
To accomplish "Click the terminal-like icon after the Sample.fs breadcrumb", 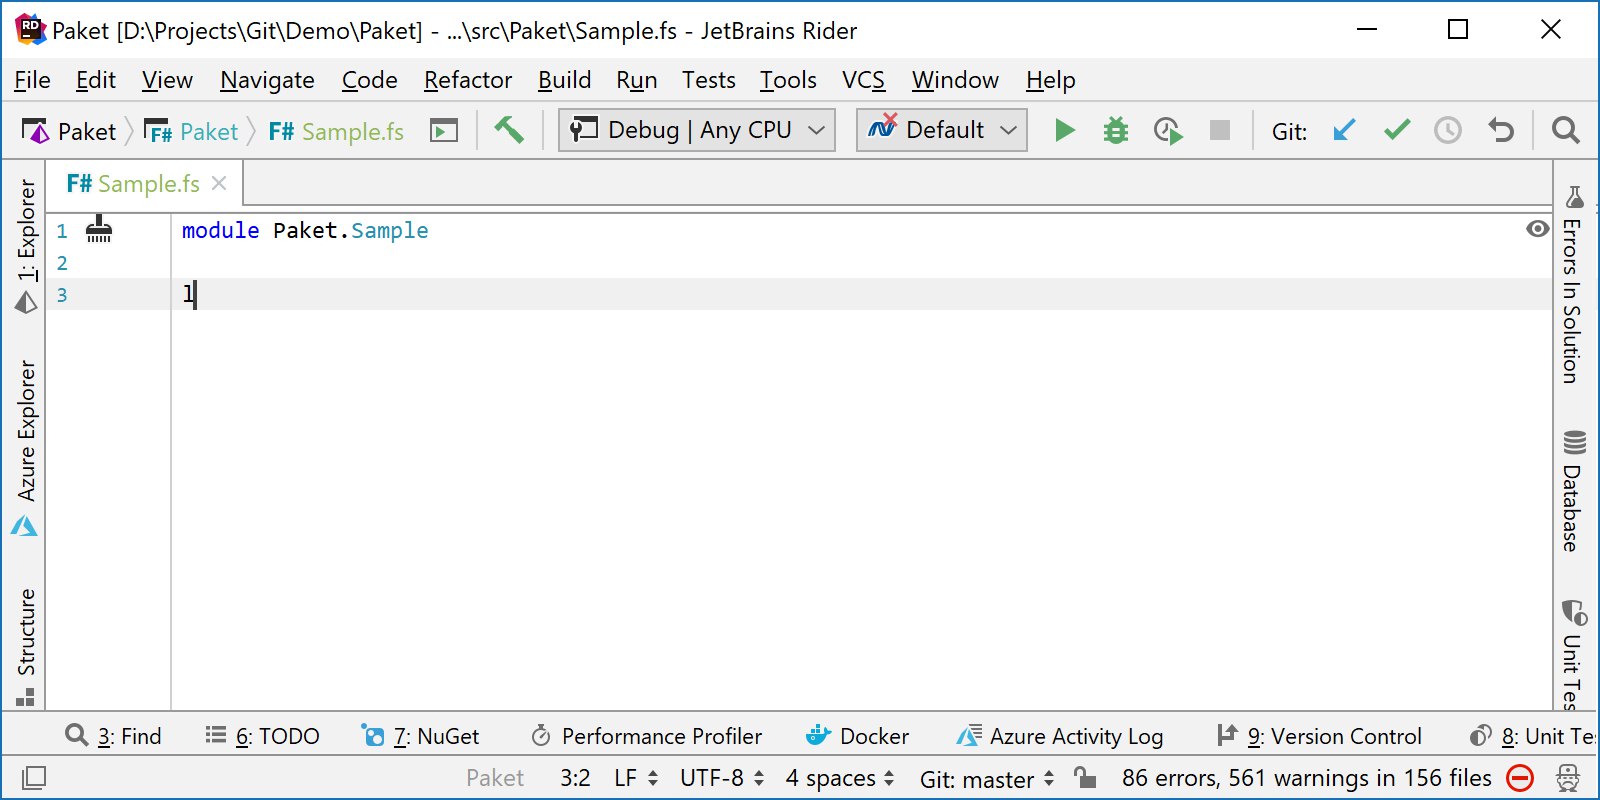I will 444,131.
